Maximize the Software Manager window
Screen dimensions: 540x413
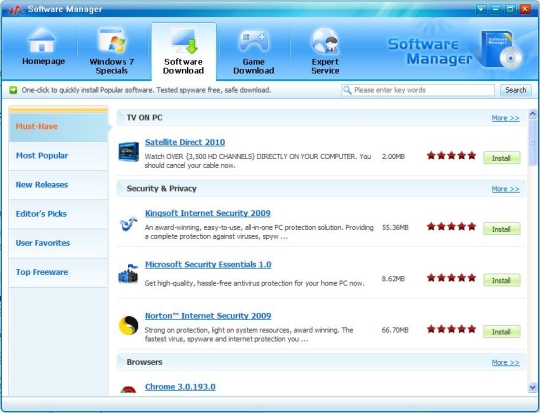[x=510, y=9]
